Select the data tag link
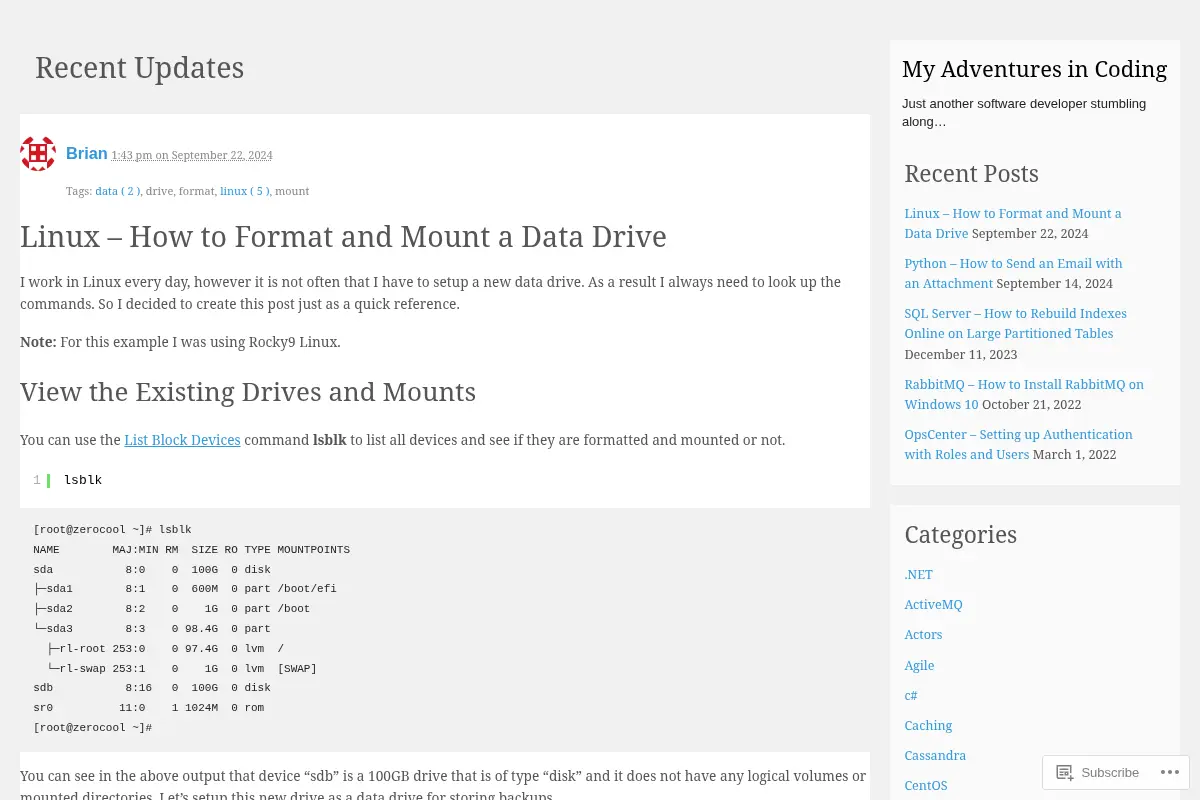Viewport: 1200px width, 800px height. [x=118, y=191]
